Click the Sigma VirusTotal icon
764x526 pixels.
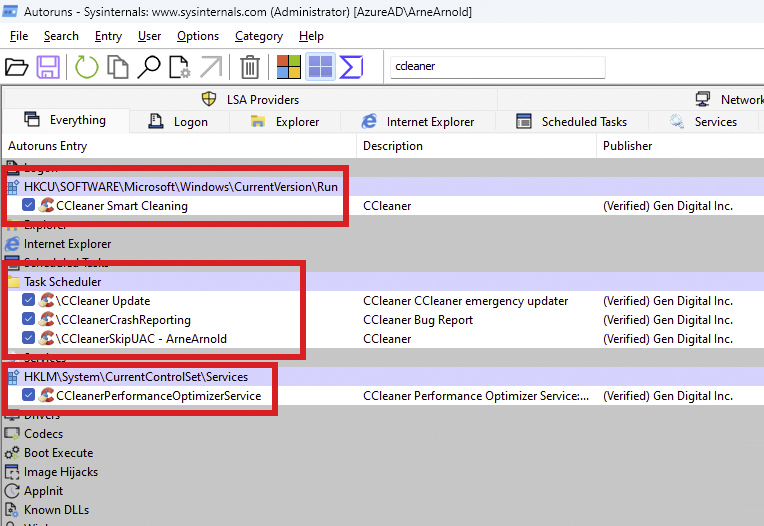(351, 67)
